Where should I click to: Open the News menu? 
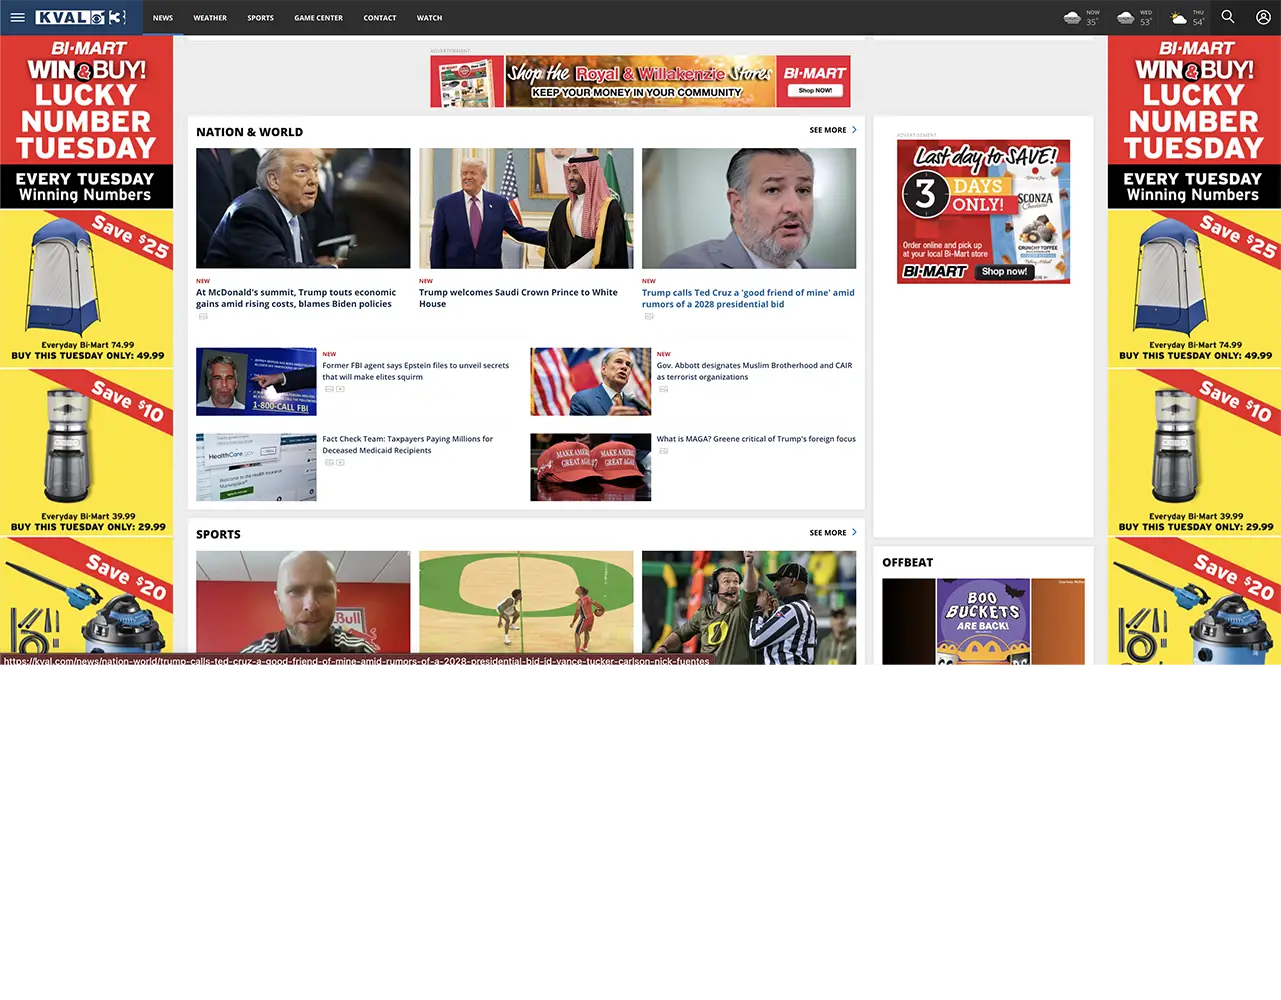click(163, 18)
